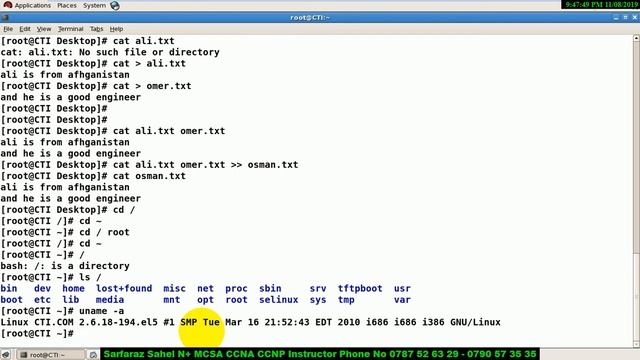The image size is (640, 360).
Task: Close the root@CTI terminal window
Action: click(635, 17)
